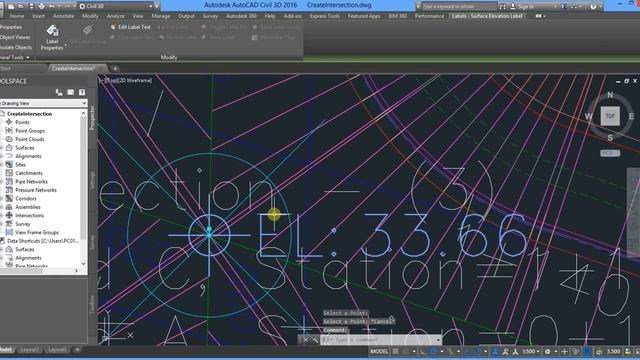Screen dimensions: 640x360
Task: Expand the Alignments tree node
Action: (x=2, y=156)
